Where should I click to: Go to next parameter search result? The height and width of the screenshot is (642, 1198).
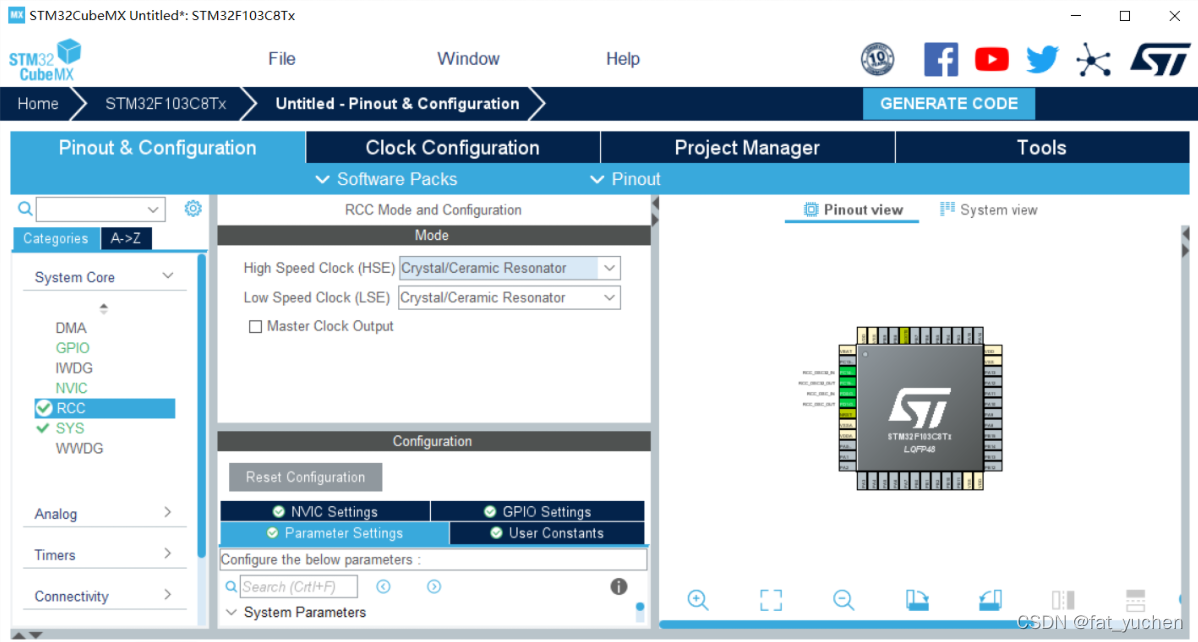[434, 586]
